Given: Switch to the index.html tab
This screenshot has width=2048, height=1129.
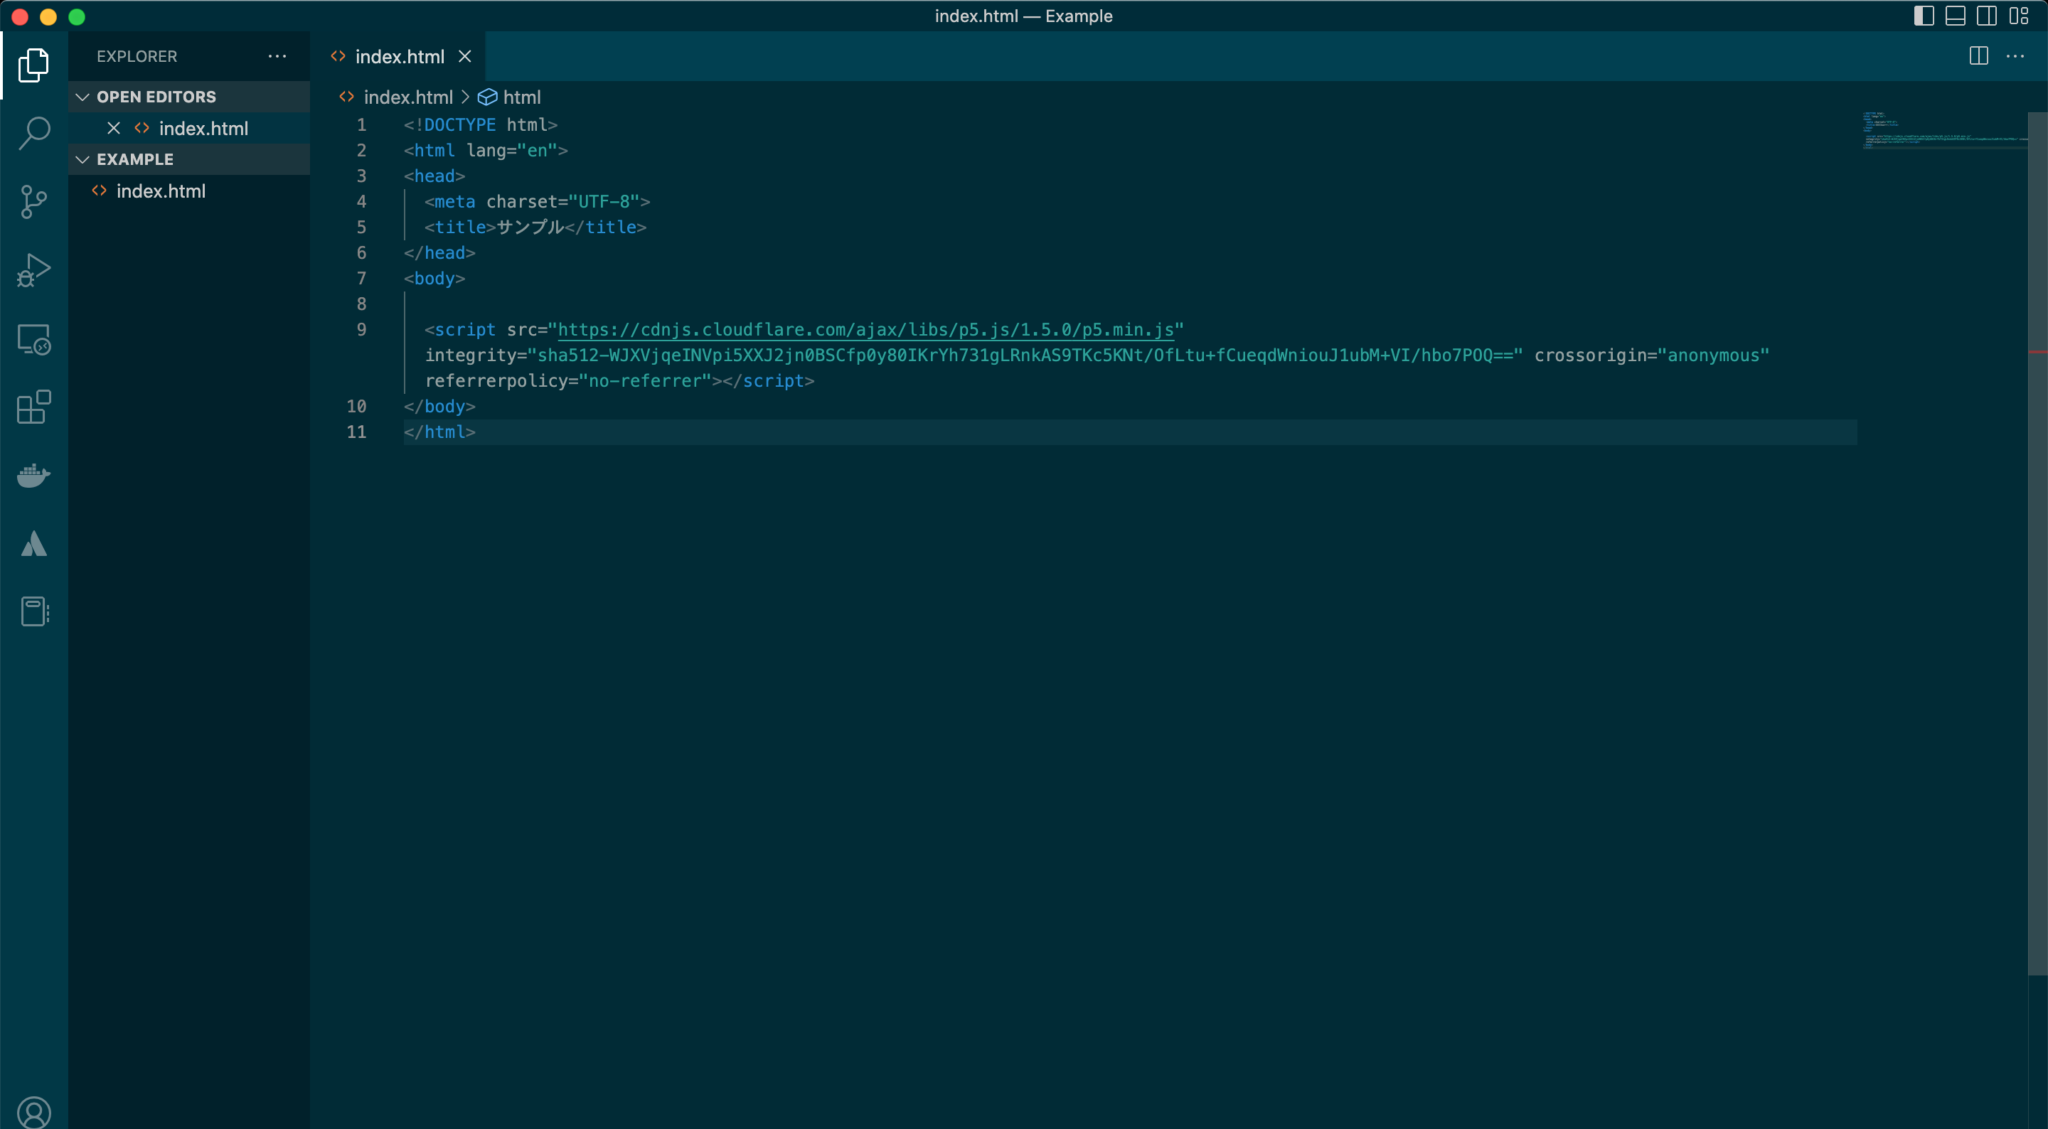Looking at the screenshot, I should 398,56.
